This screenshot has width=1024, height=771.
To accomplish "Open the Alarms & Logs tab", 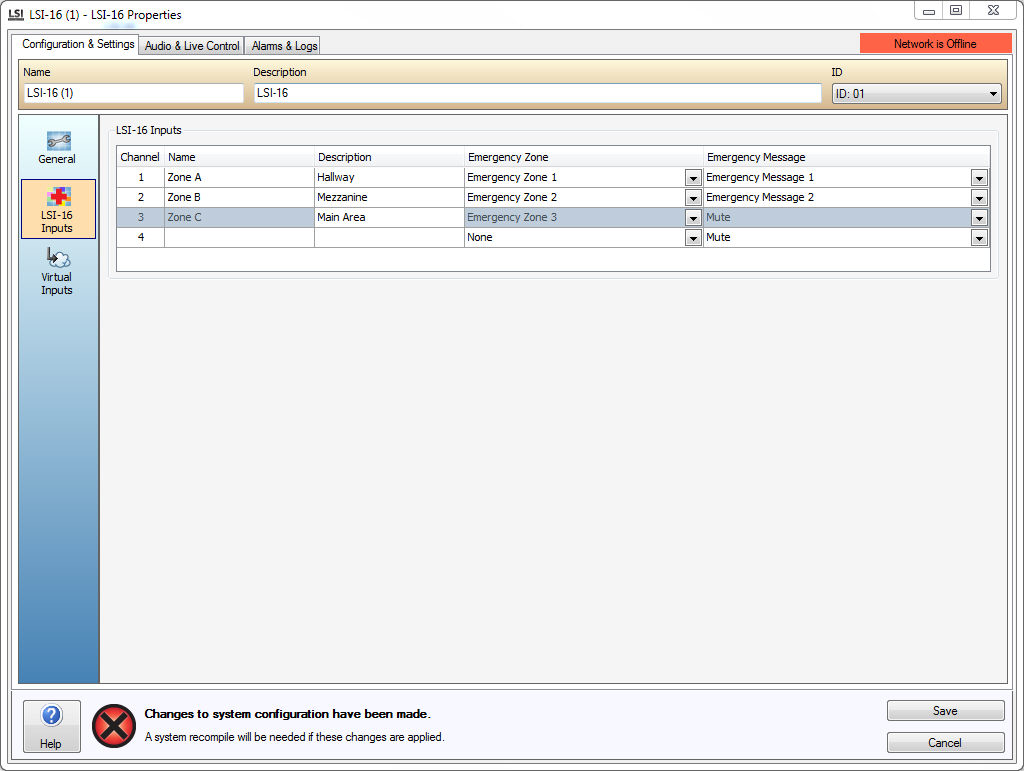I will tap(284, 46).
